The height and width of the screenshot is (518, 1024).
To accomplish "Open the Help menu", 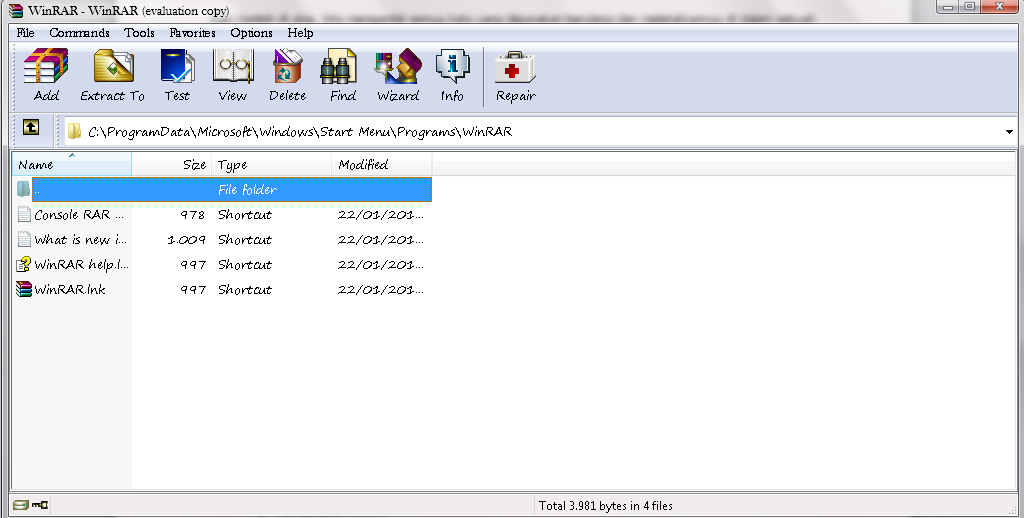I will pyautogui.click(x=300, y=33).
